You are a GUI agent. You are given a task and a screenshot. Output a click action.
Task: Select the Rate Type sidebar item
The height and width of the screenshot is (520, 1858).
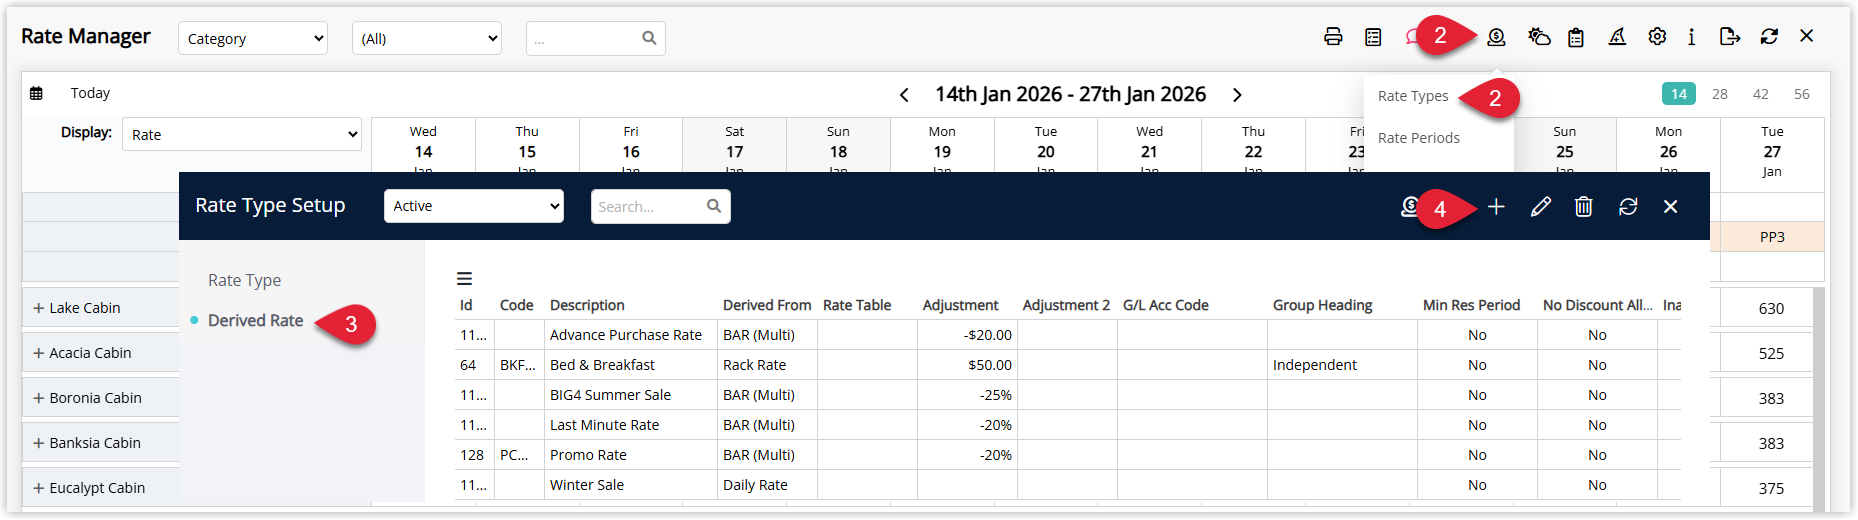244,280
